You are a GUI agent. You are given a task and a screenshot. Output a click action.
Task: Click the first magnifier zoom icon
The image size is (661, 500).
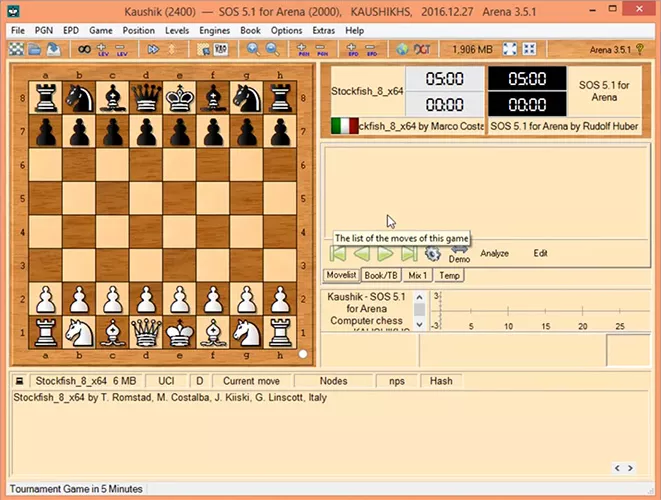pos(253,49)
